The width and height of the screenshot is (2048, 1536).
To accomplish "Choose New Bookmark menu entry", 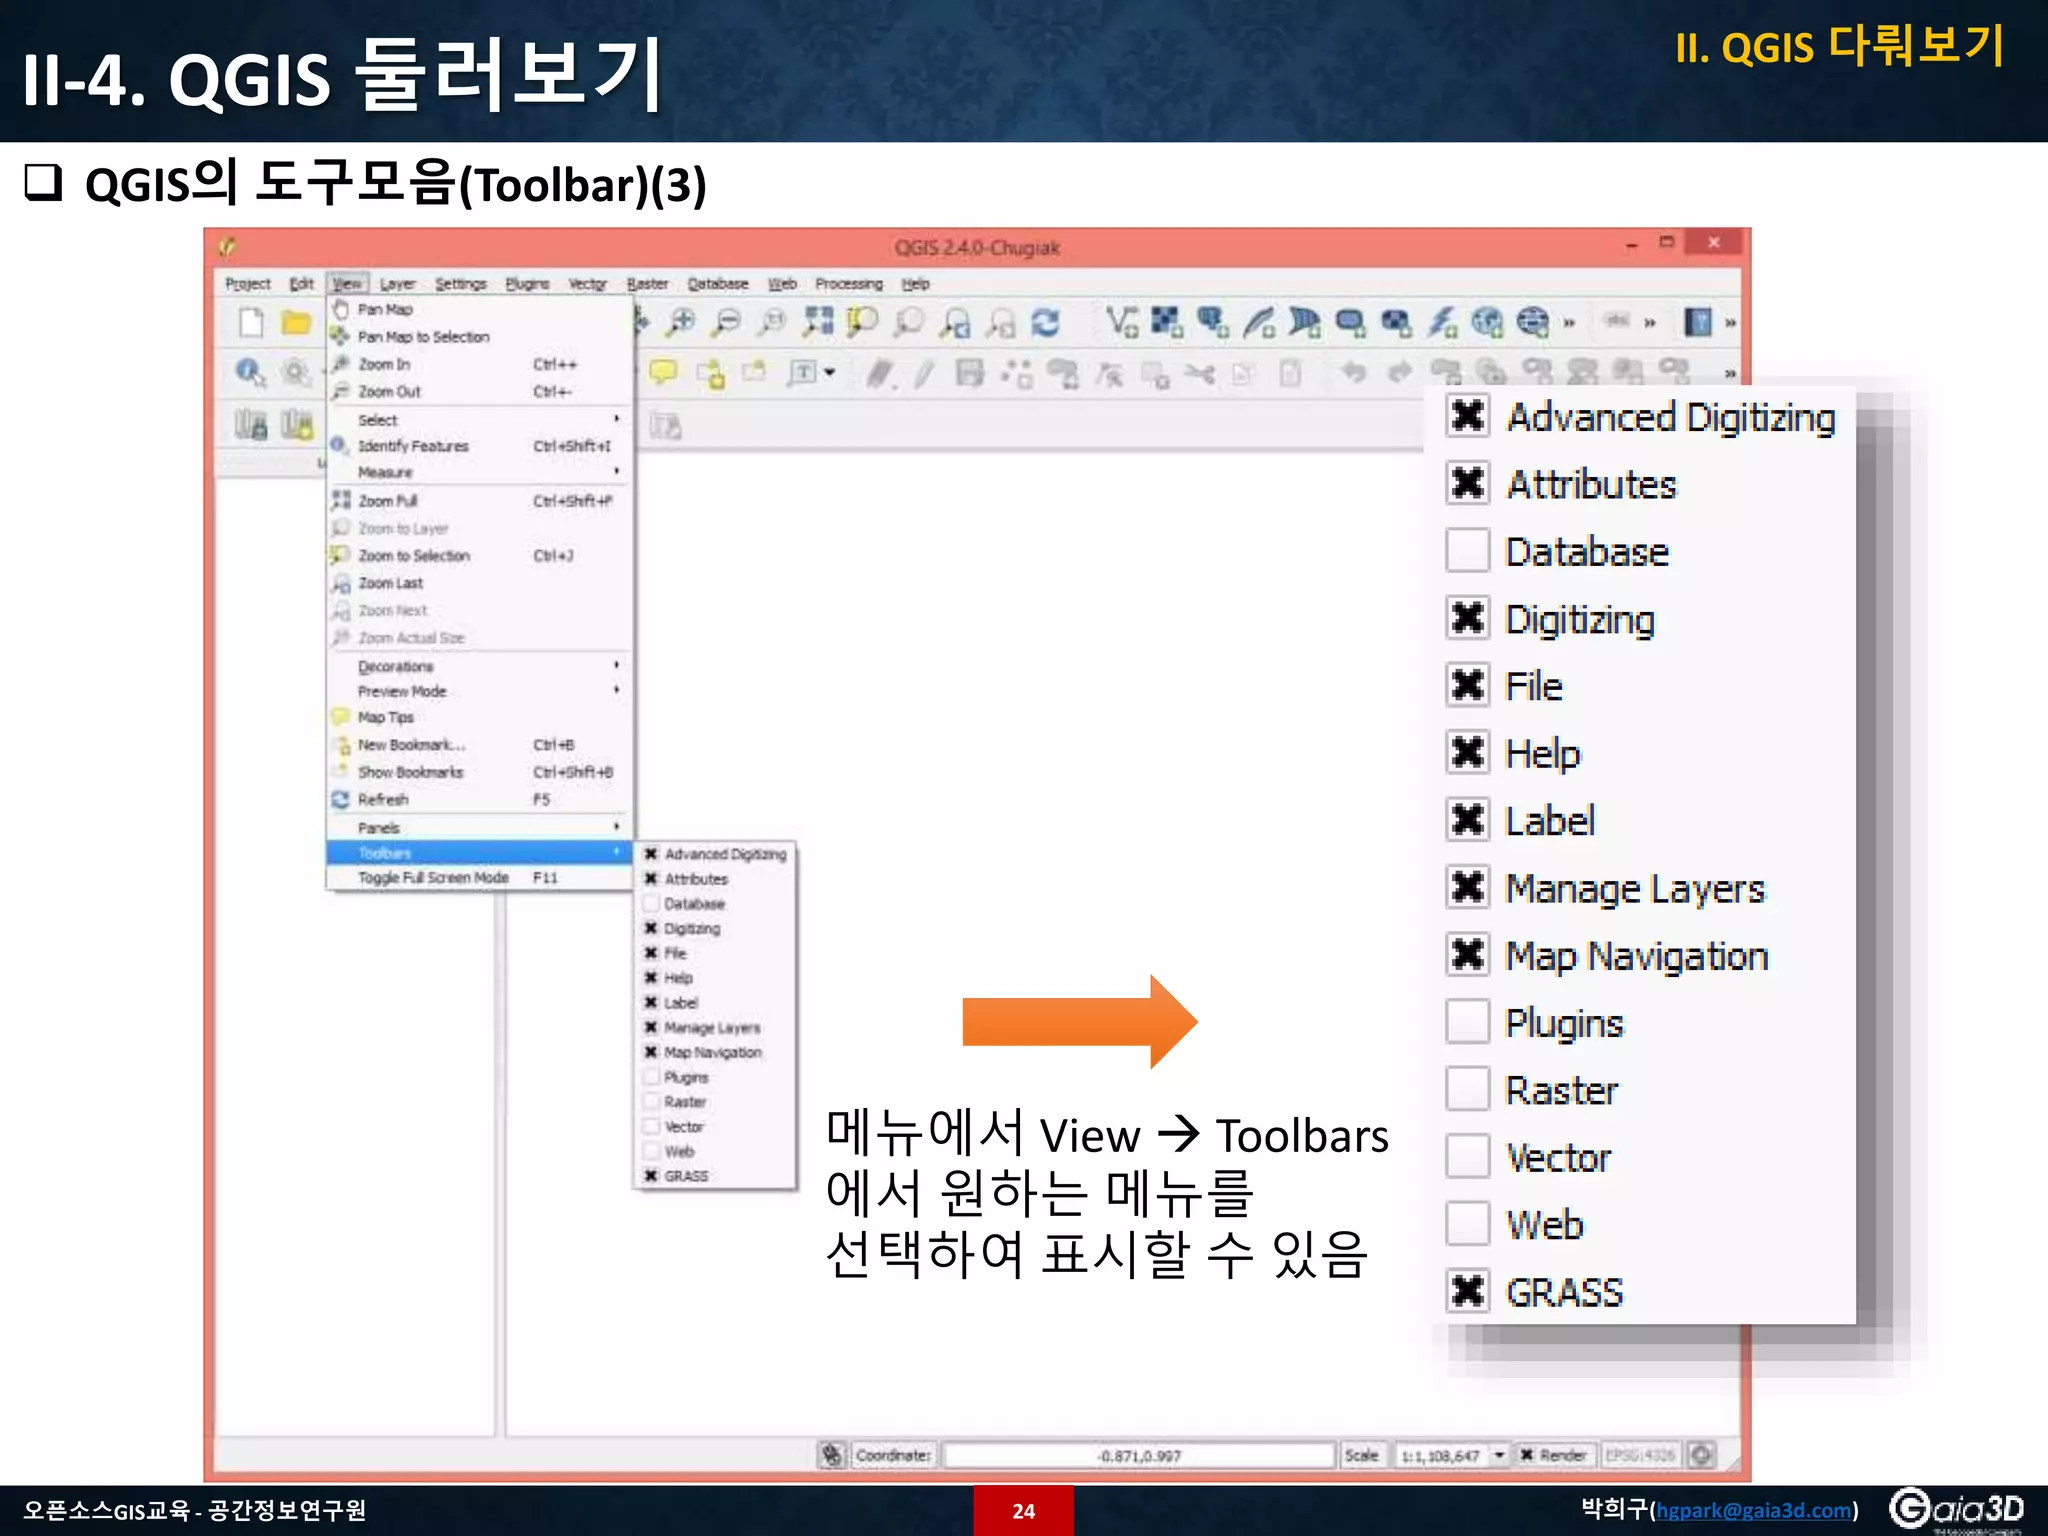I will point(480,745).
